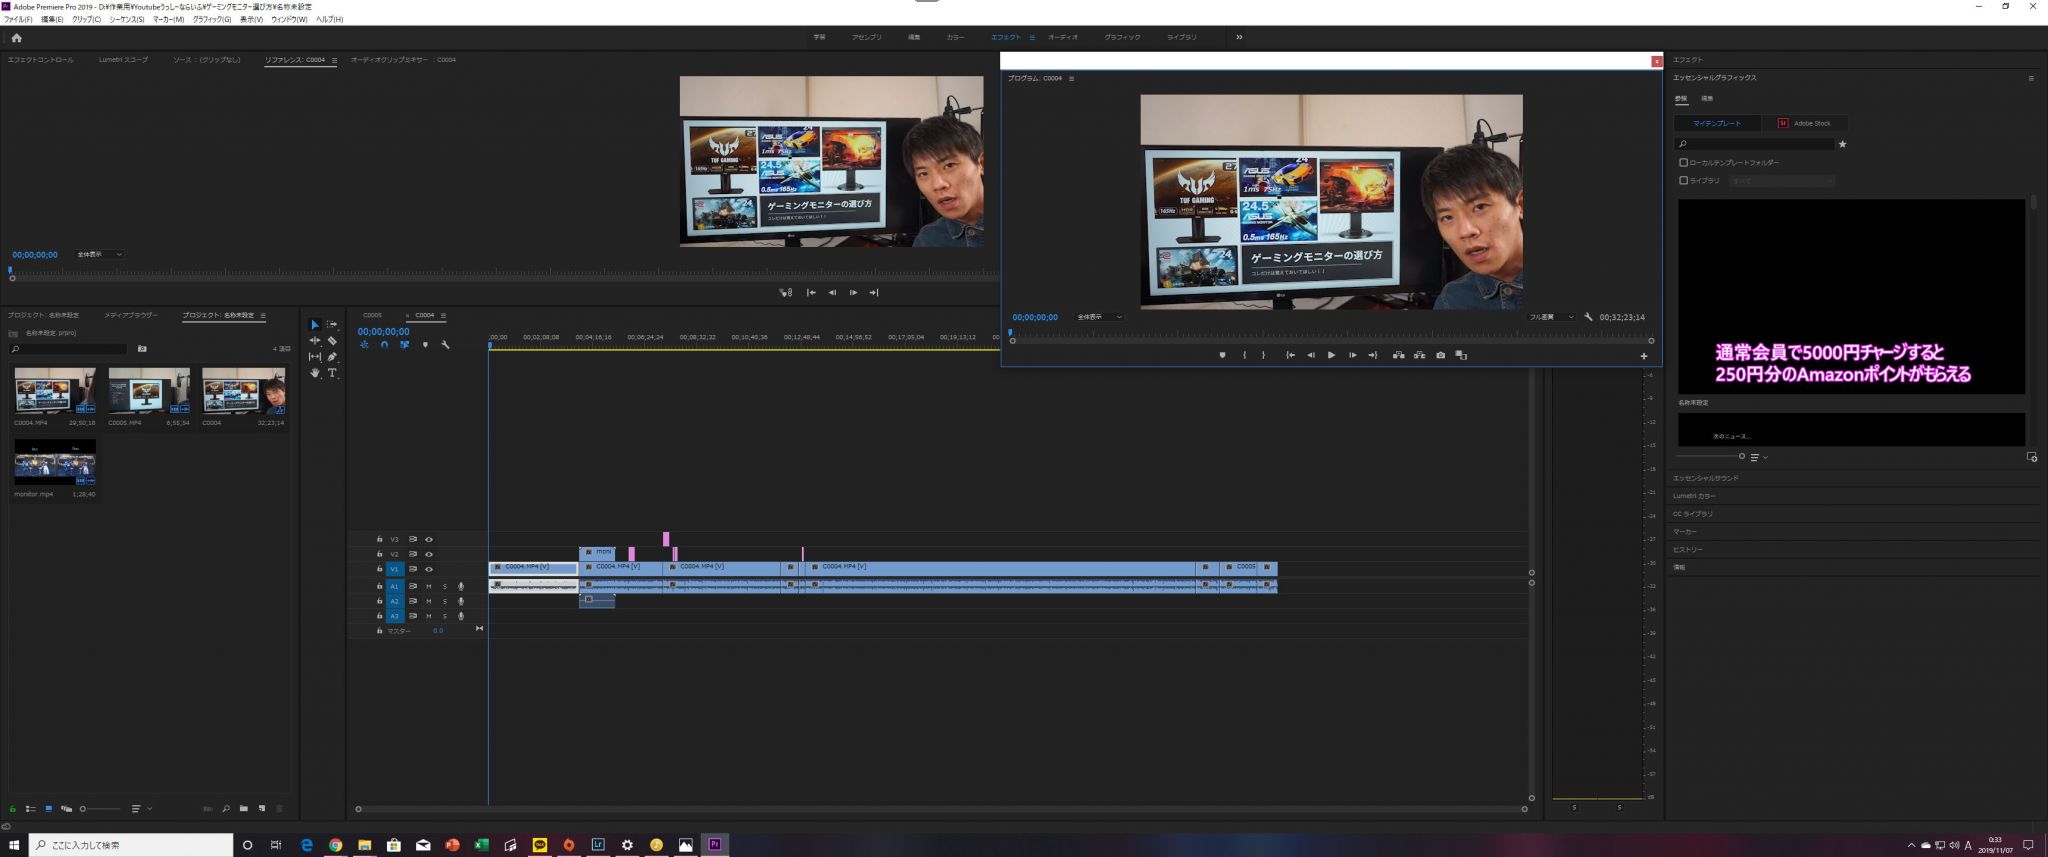This screenshot has width=2048, height=857.
Task: Switch to Effect Controls tab
Action: coord(41,60)
